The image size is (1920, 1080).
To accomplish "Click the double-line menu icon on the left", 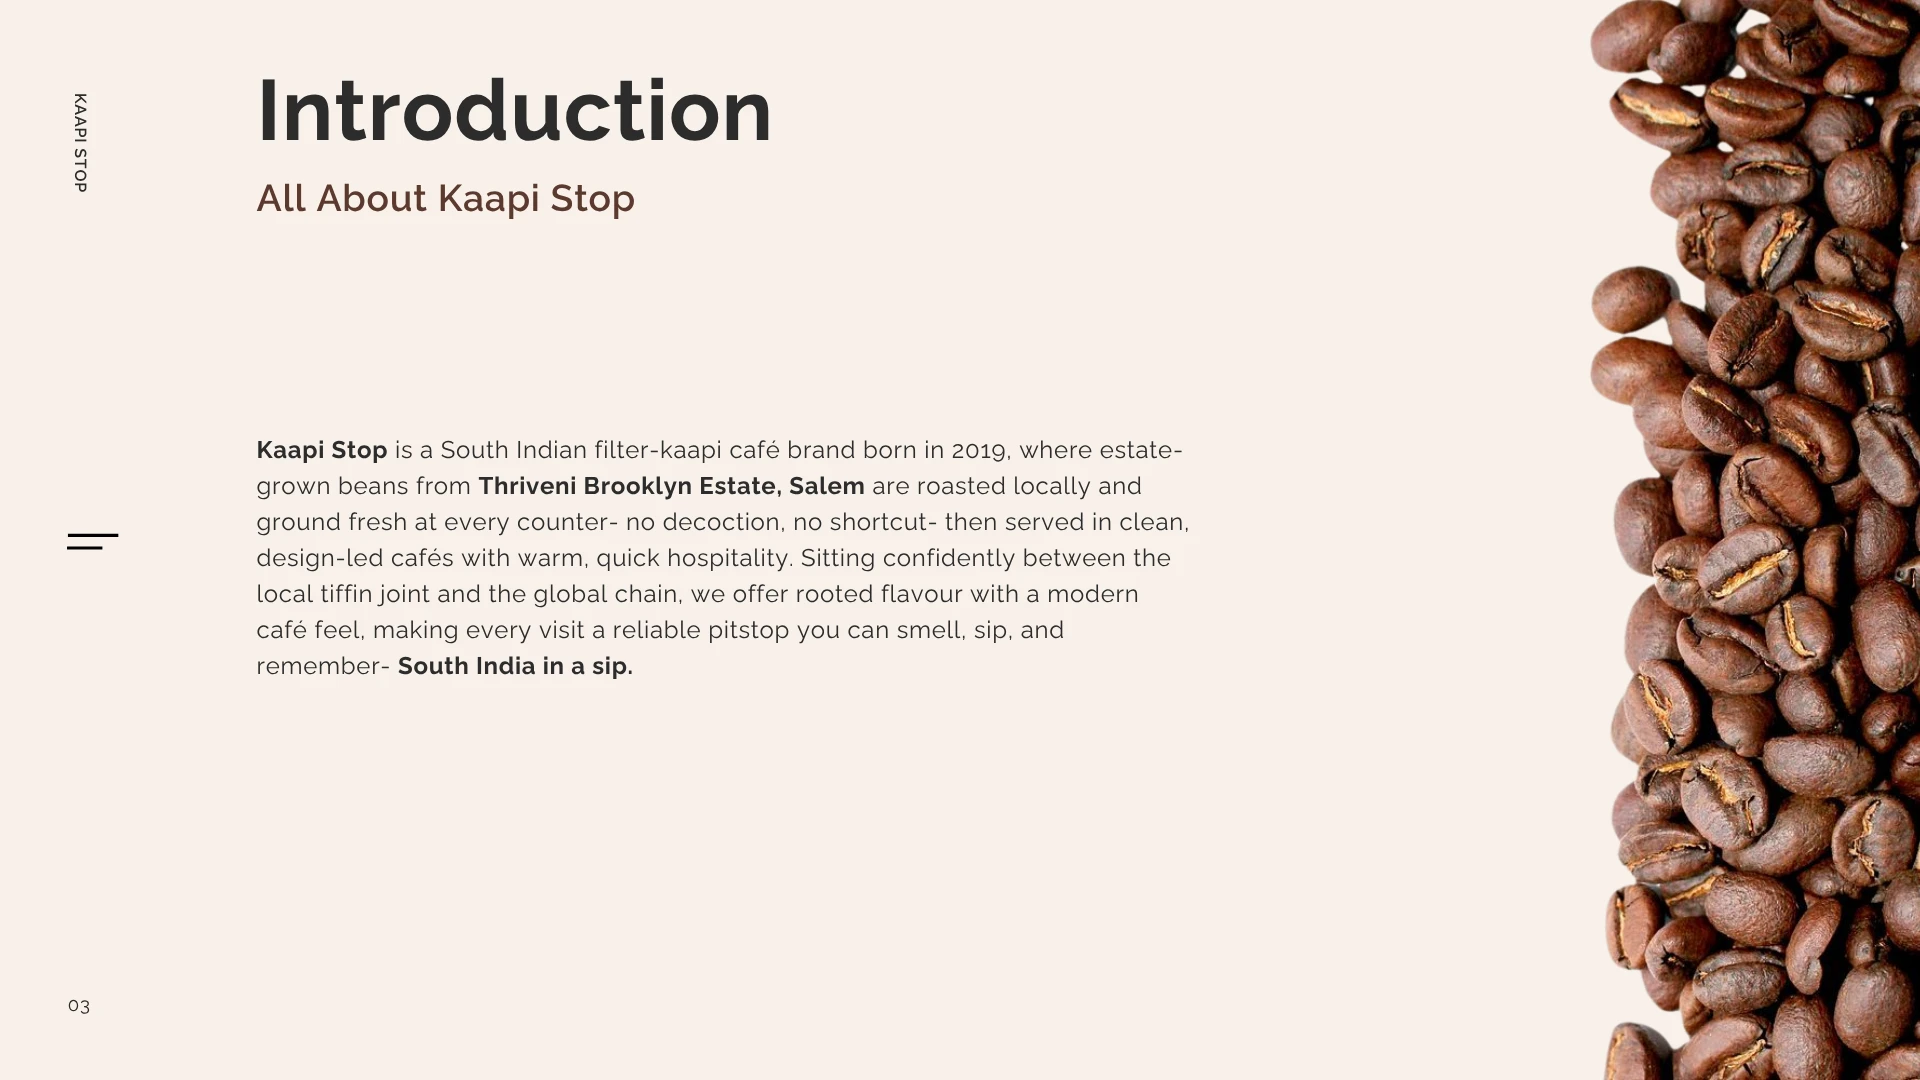I will point(92,541).
